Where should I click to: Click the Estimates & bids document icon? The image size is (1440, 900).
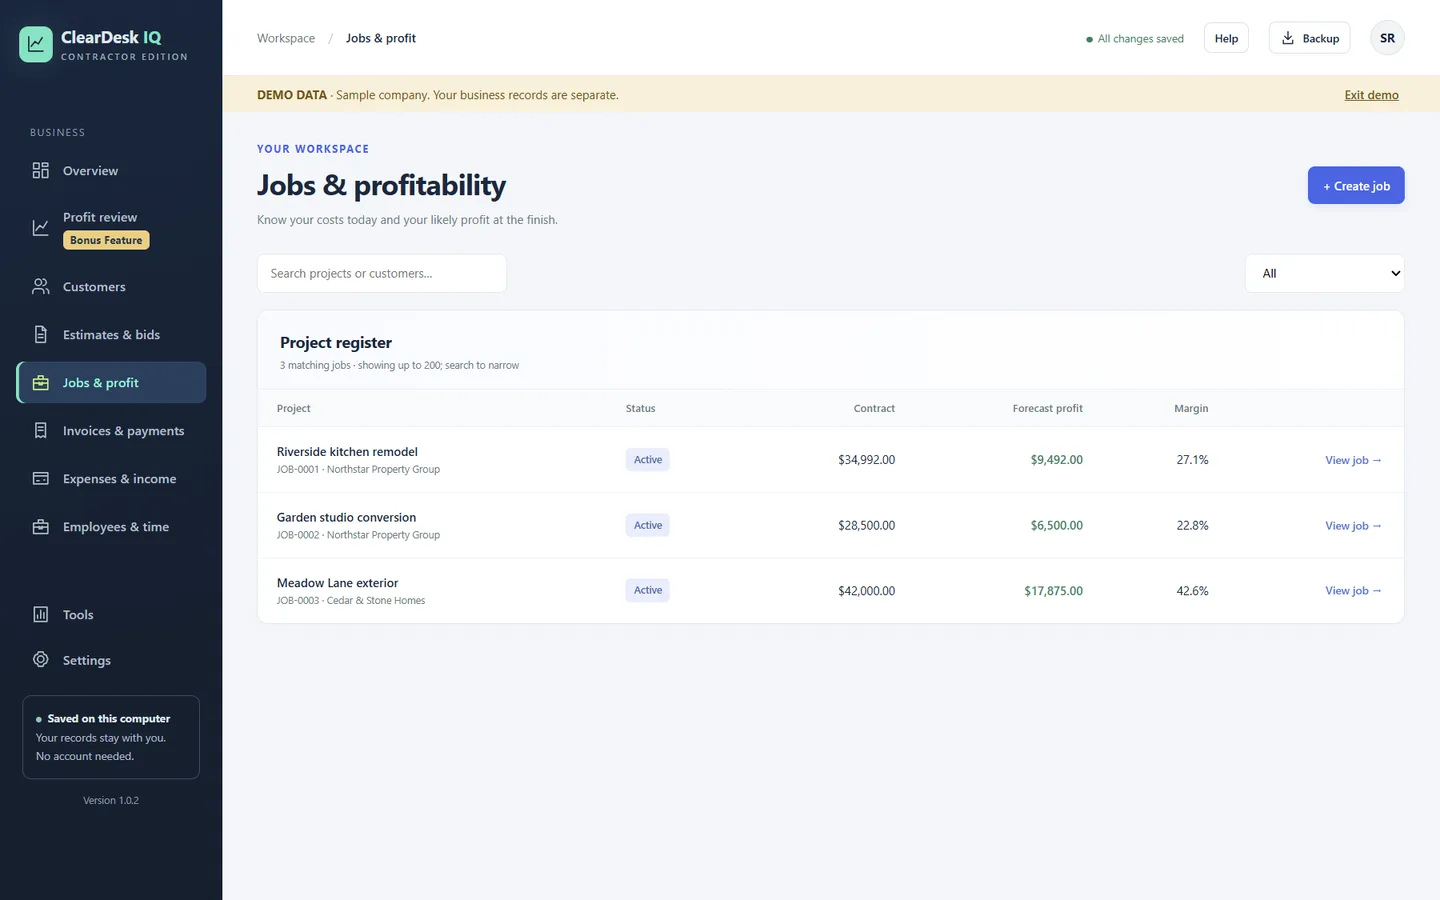point(41,335)
